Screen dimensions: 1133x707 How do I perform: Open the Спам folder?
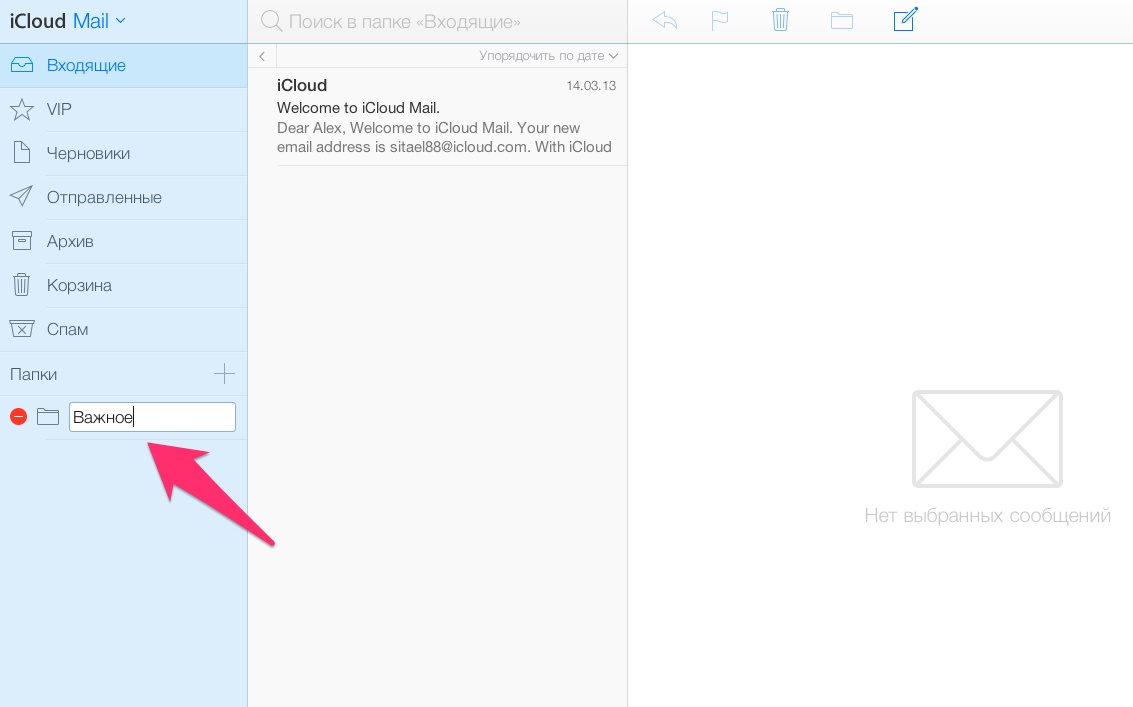point(124,330)
